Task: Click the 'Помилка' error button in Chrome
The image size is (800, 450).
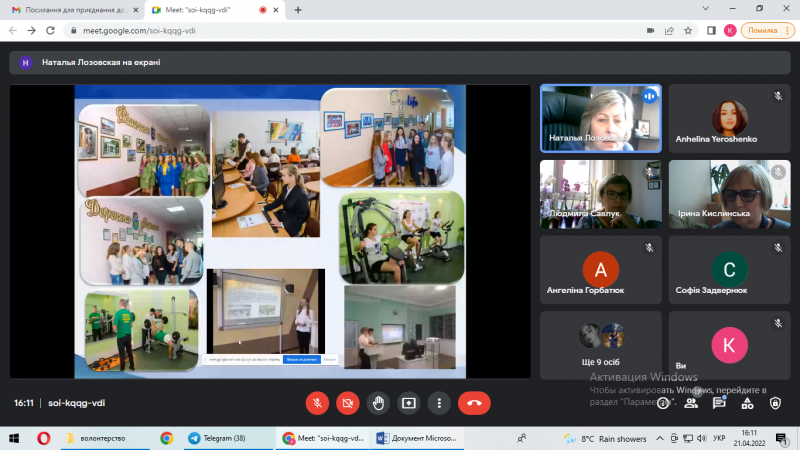Action: (768, 31)
